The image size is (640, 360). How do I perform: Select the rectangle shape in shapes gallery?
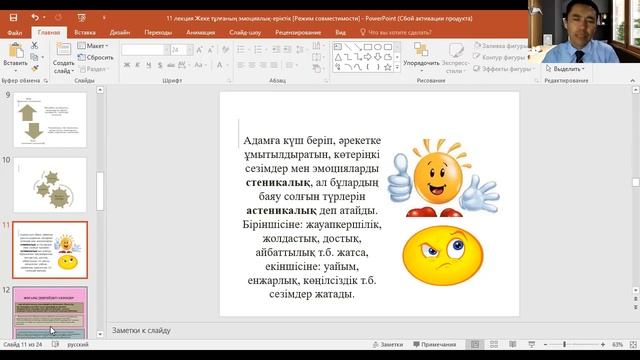pos(368,47)
